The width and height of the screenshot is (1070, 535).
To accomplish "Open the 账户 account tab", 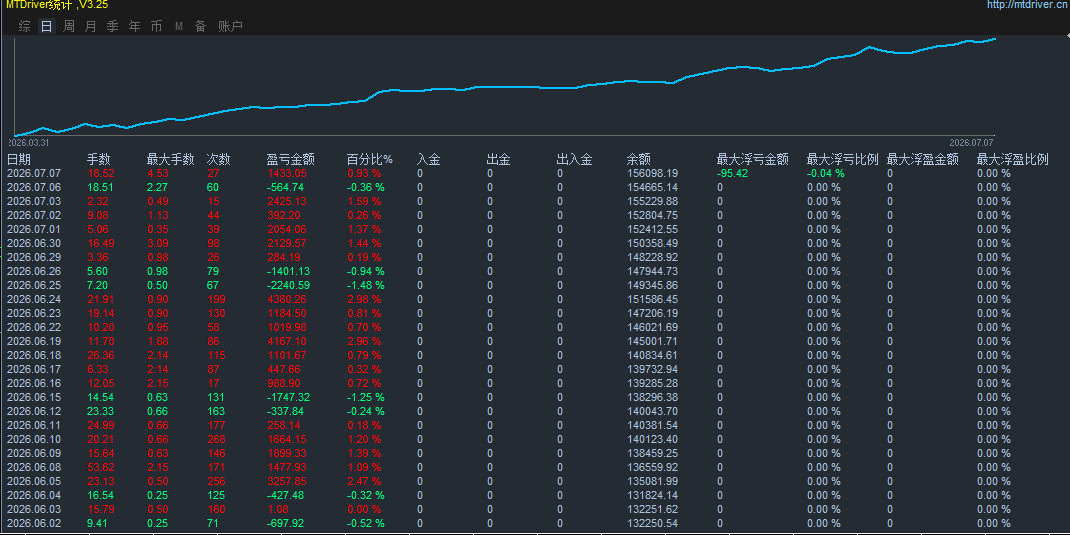I will pos(231,27).
